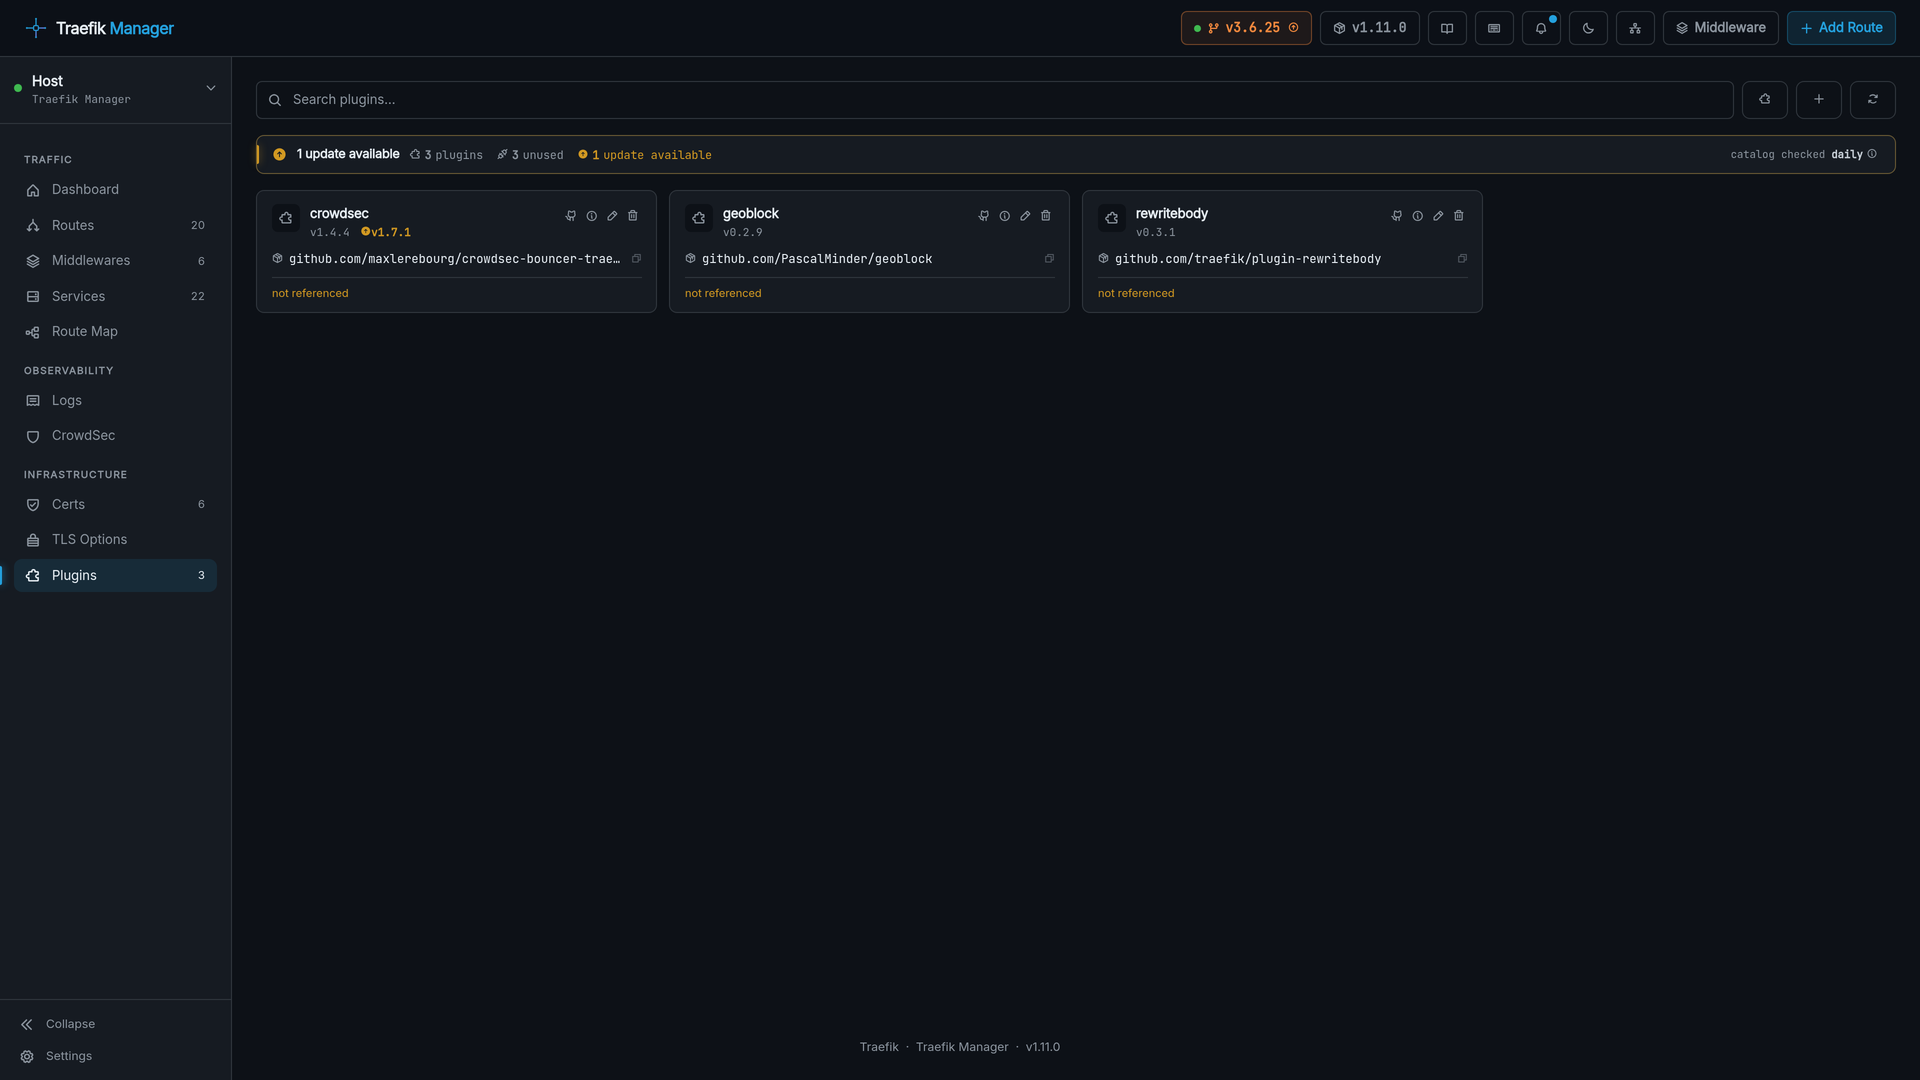Copy the rewritebody module path

[1462, 259]
